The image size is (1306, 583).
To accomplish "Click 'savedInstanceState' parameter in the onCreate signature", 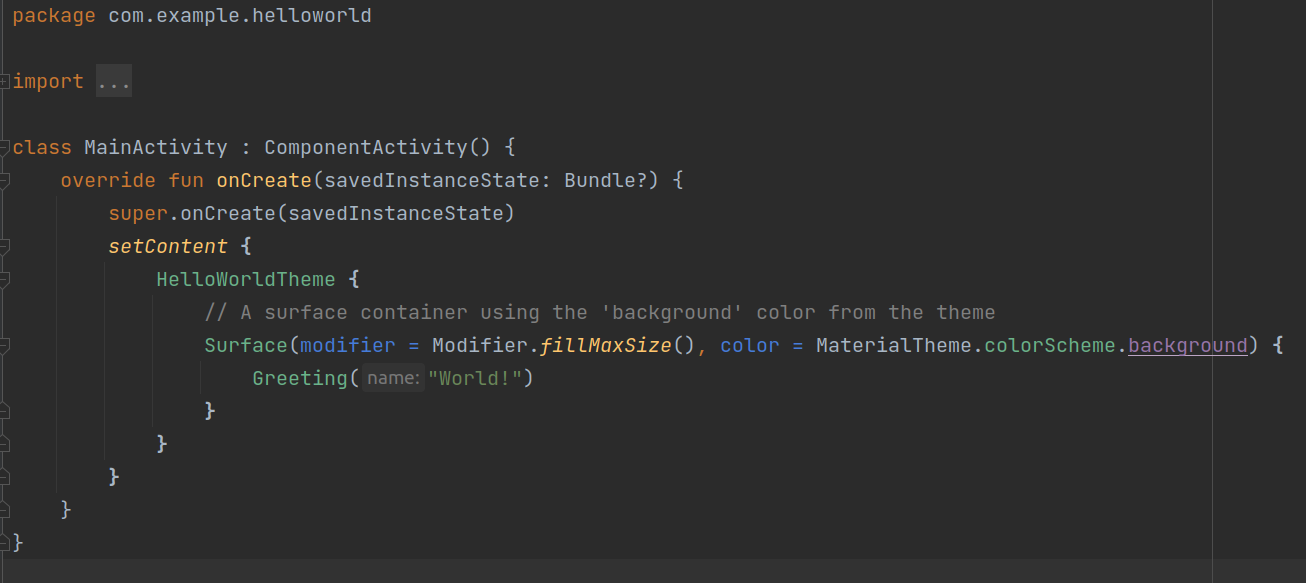I will click(x=432, y=181).
